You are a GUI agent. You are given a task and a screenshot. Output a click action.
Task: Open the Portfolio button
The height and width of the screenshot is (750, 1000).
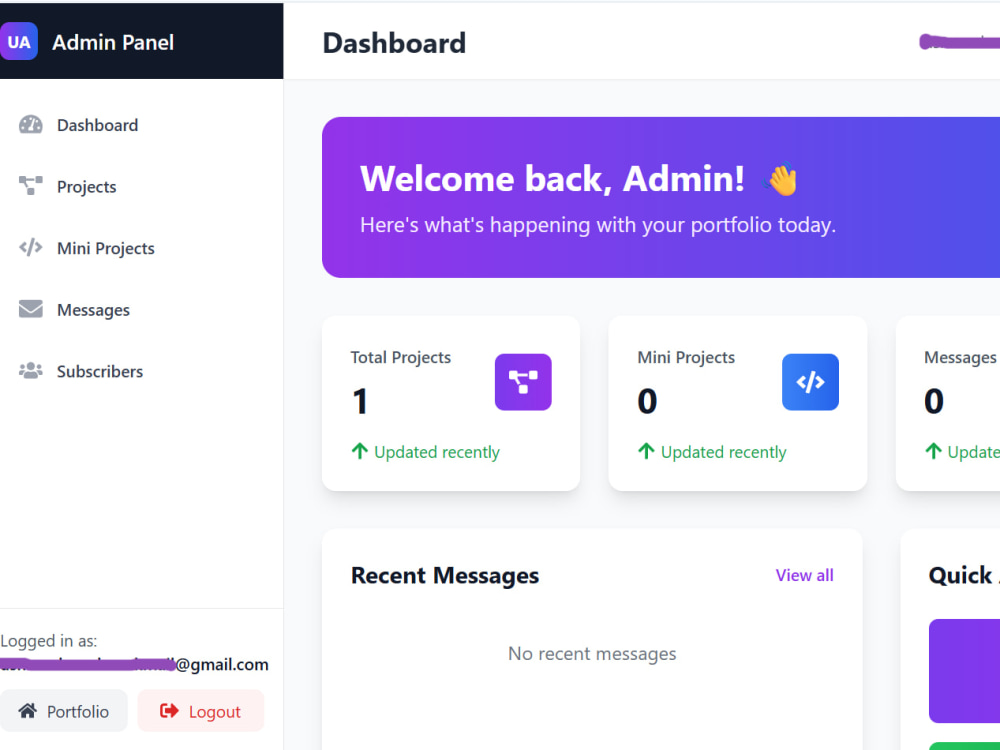point(63,710)
